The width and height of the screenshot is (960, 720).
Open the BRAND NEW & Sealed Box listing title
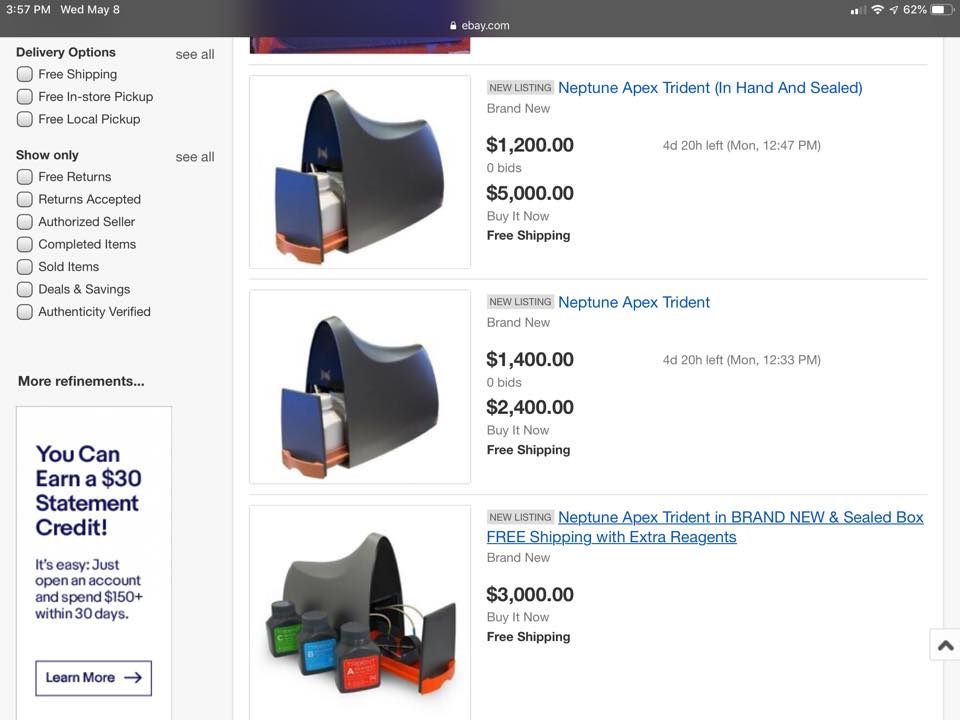pos(705,527)
